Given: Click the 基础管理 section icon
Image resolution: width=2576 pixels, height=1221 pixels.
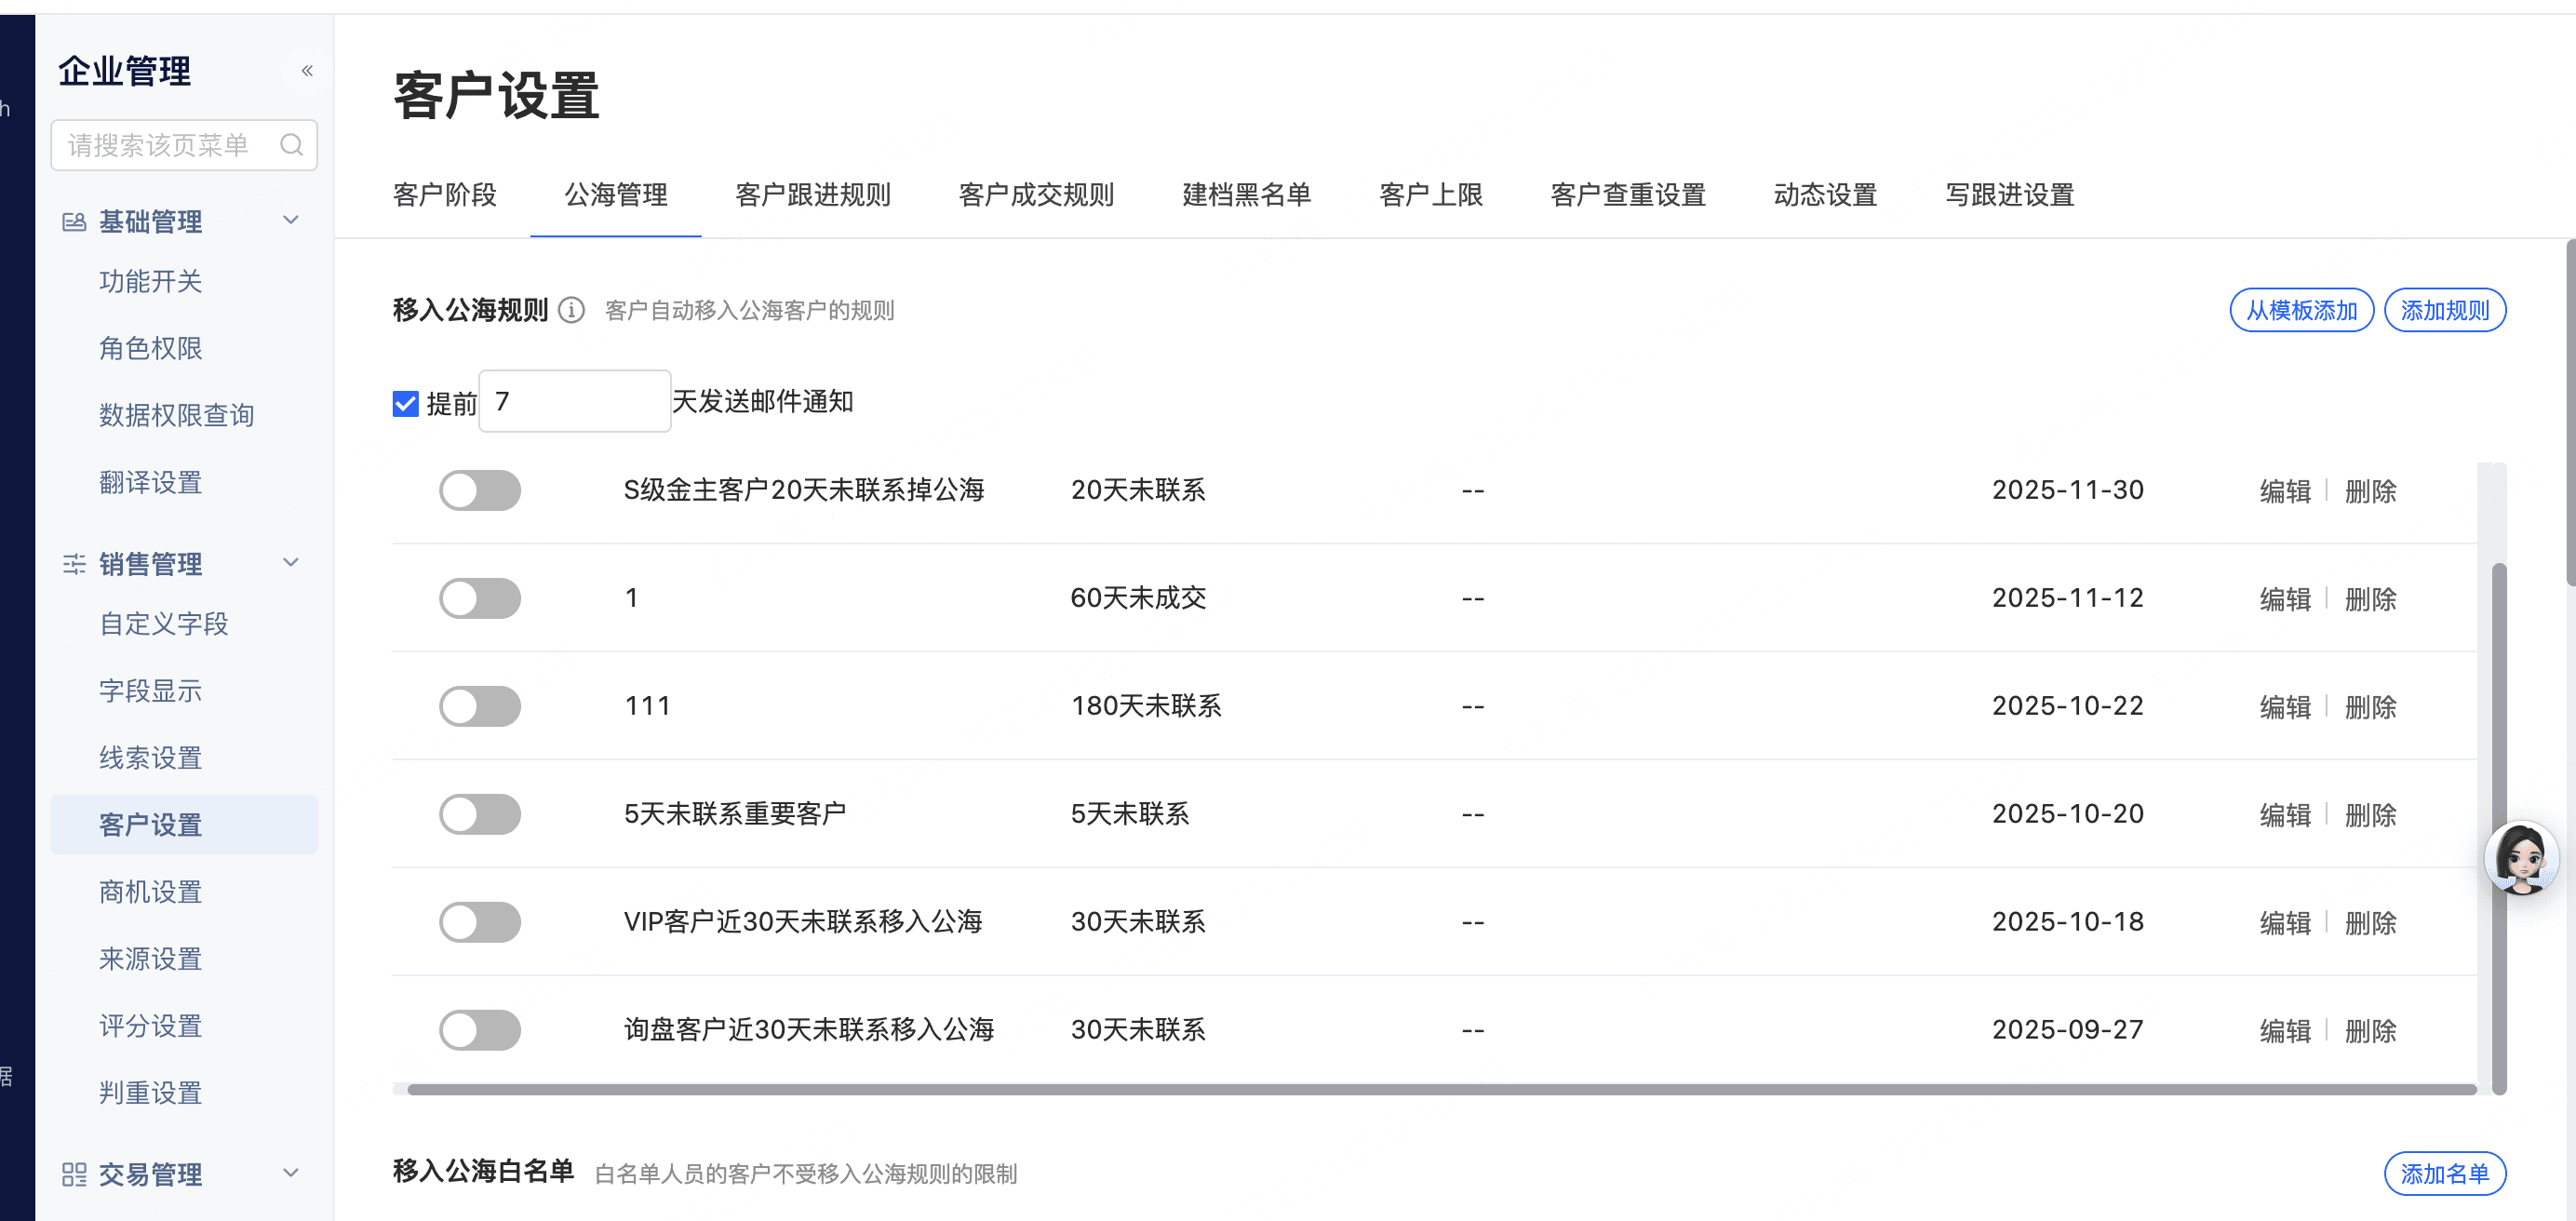Looking at the screenshot, I should coord(74,221).
